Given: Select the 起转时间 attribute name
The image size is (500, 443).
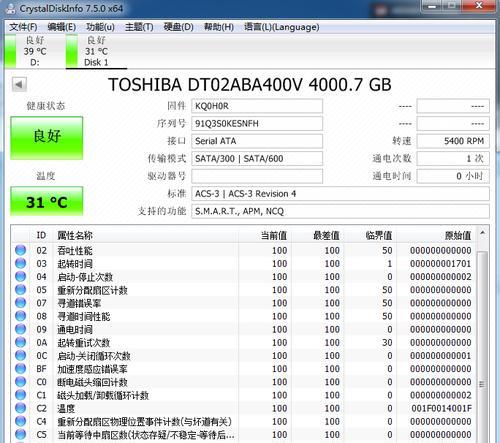Looking at the screenshot, I should tap(75, 264).
